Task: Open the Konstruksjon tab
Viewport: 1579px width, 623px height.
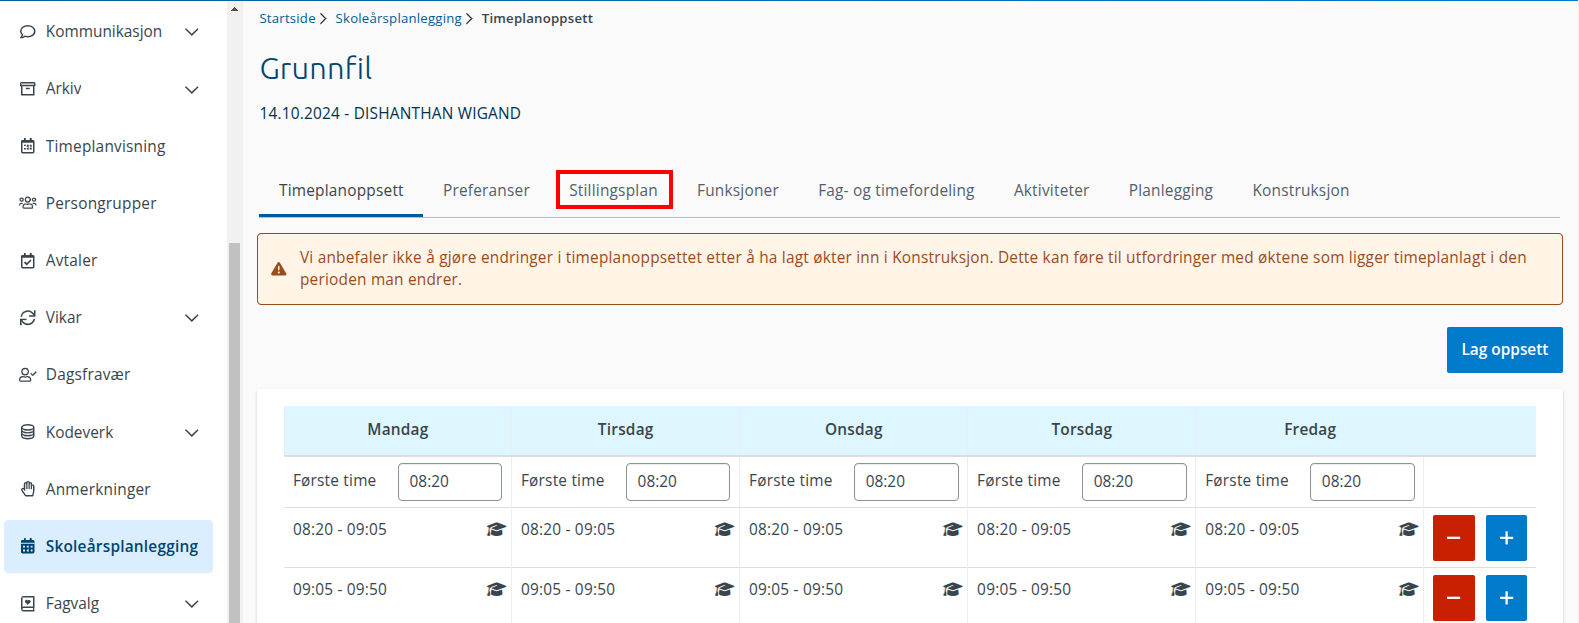Action: pyautogui.click(x=1301, y=190)
